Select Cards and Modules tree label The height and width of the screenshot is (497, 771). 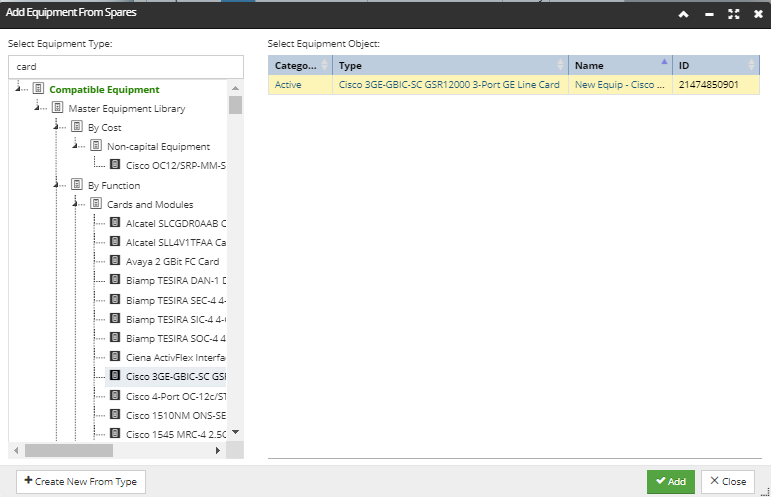[x=150, y=205]
